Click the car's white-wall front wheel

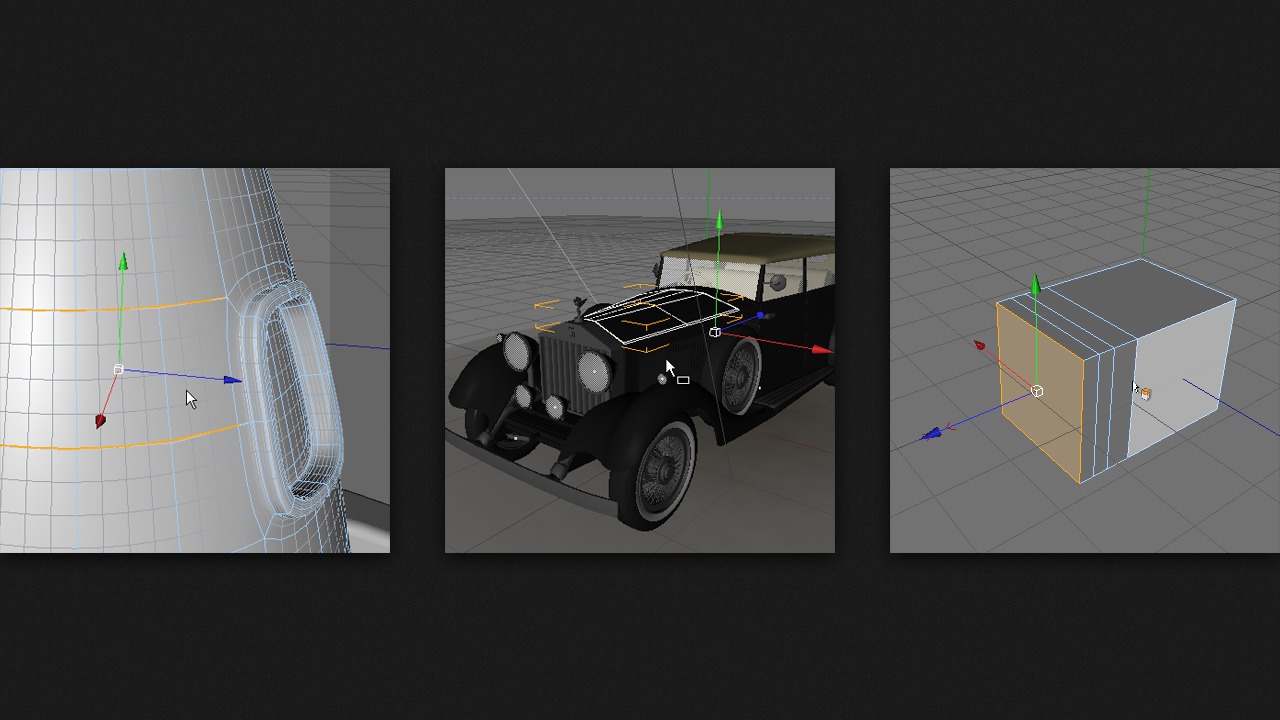tap(658, 470)
